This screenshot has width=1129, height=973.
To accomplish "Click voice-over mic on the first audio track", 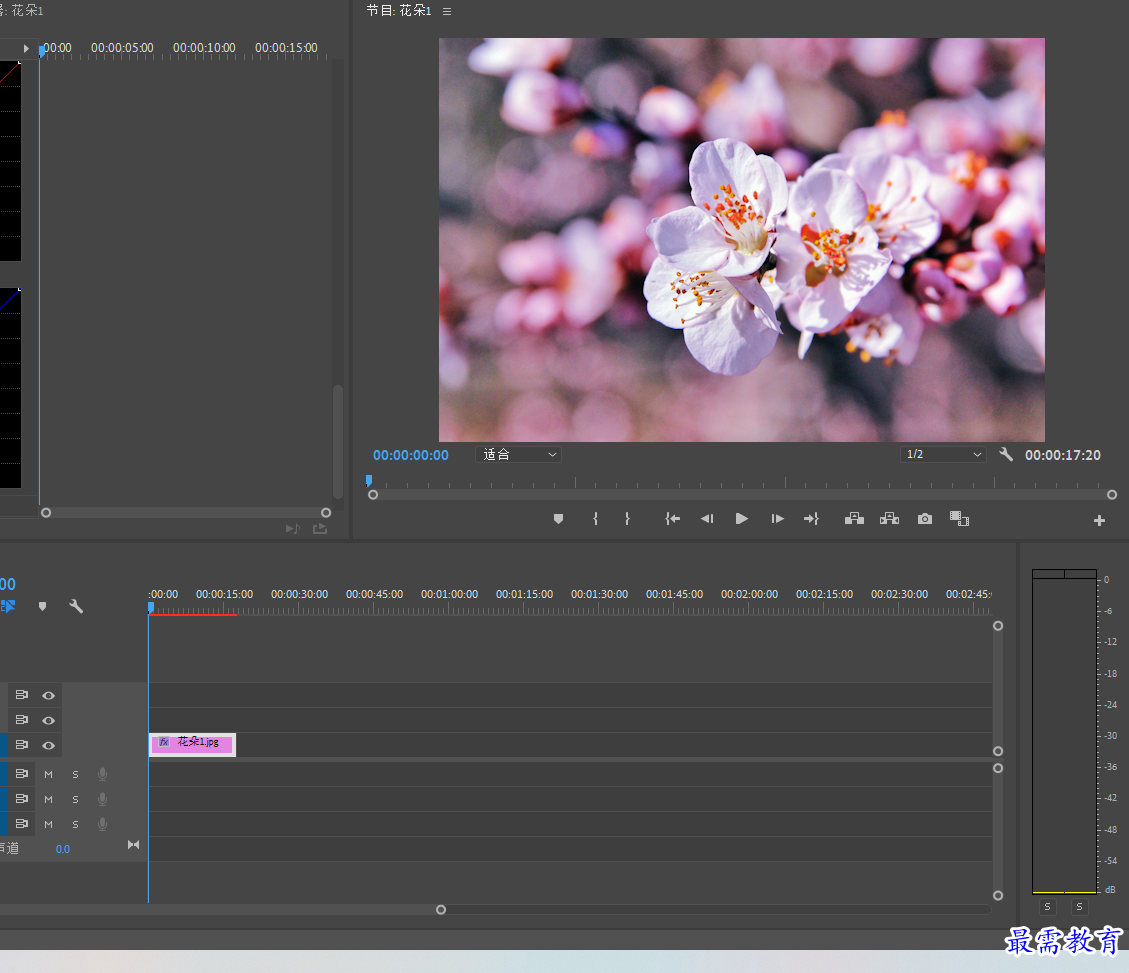I will (102, 774).
